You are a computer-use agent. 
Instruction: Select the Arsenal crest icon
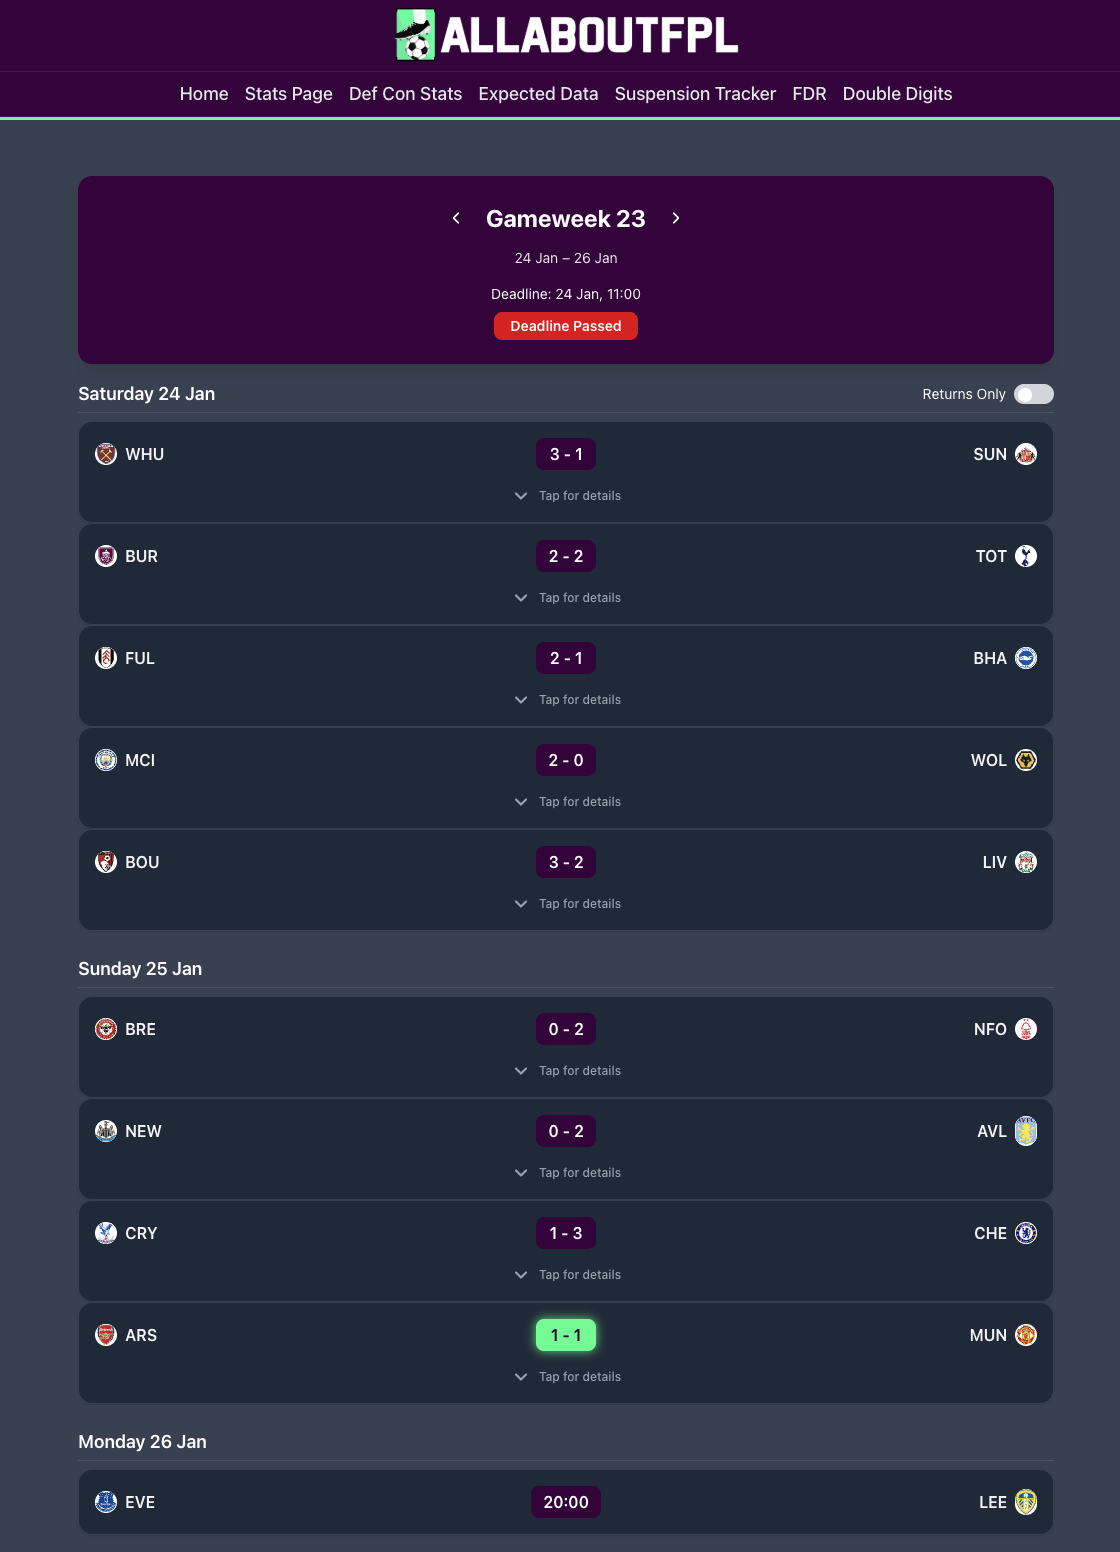pos(106,1335)
